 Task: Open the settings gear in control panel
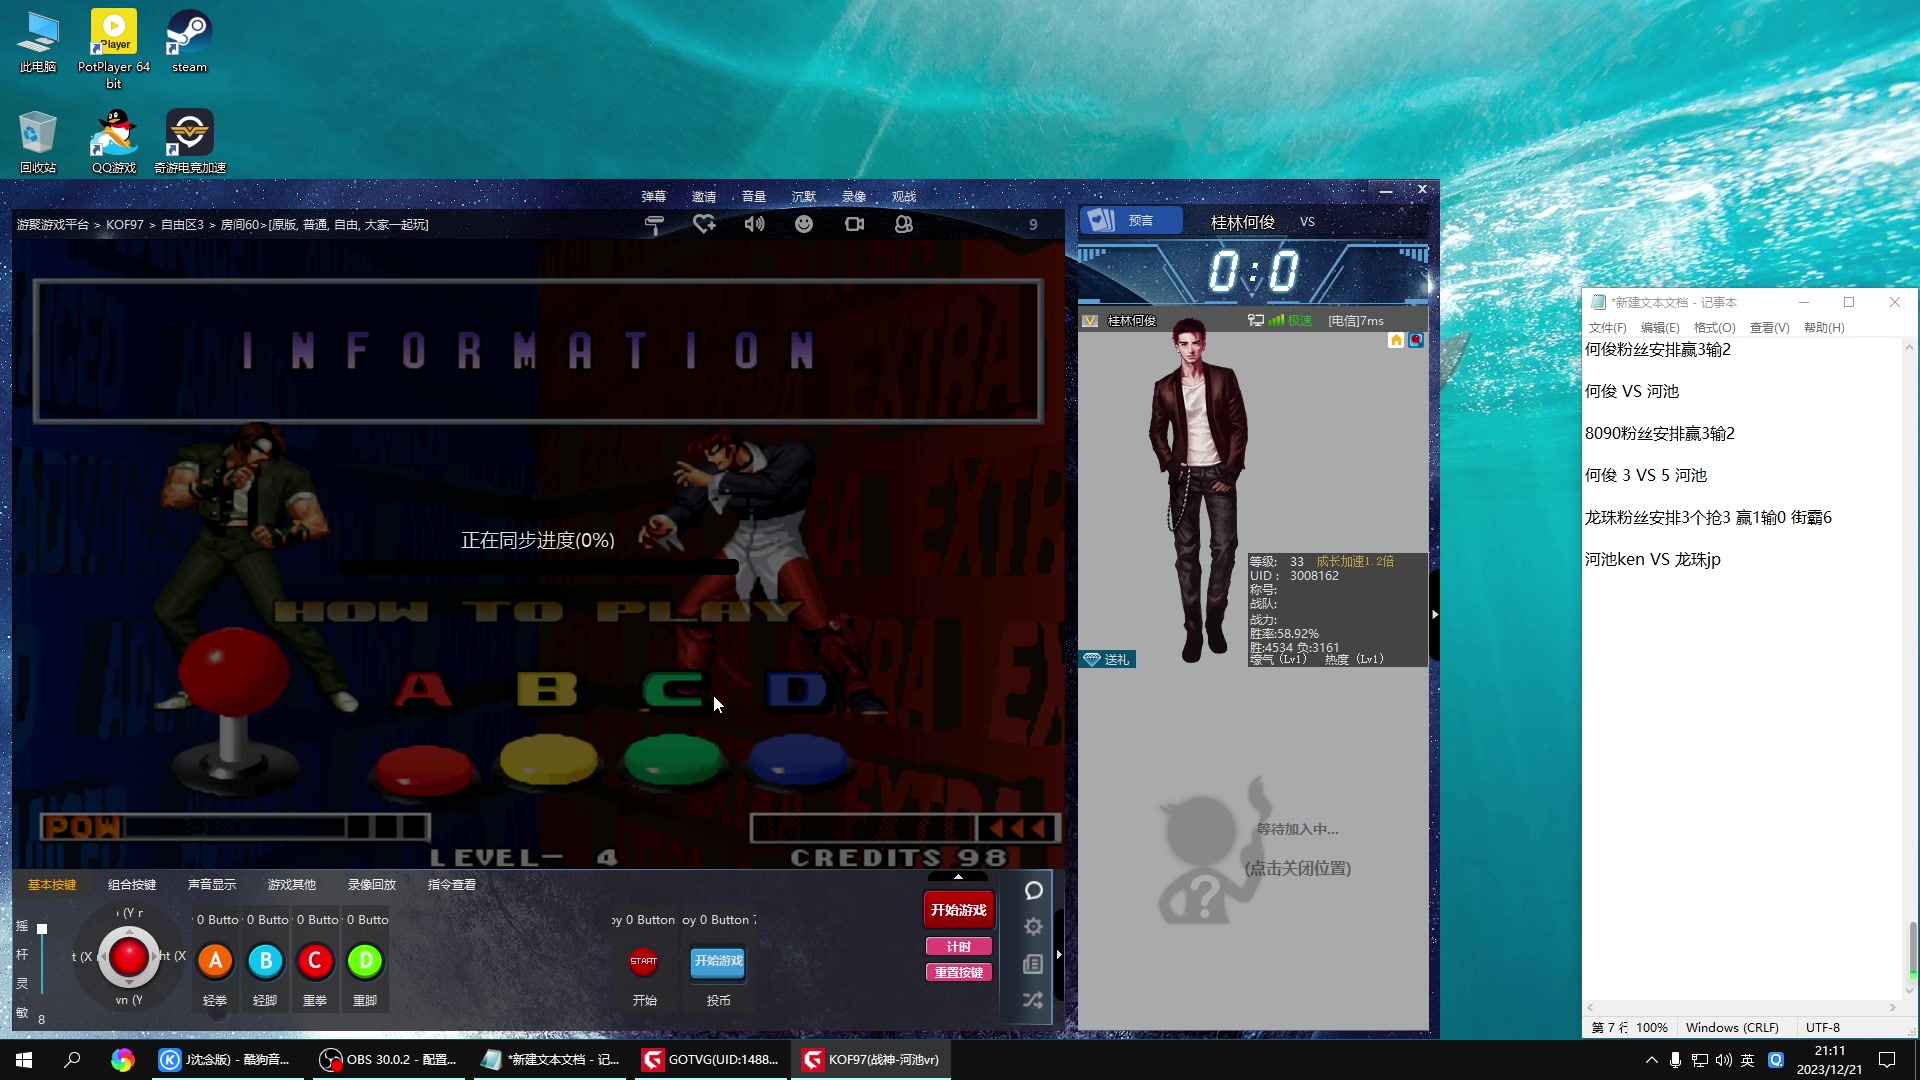pyautogui.click(x=1034, y=927)
